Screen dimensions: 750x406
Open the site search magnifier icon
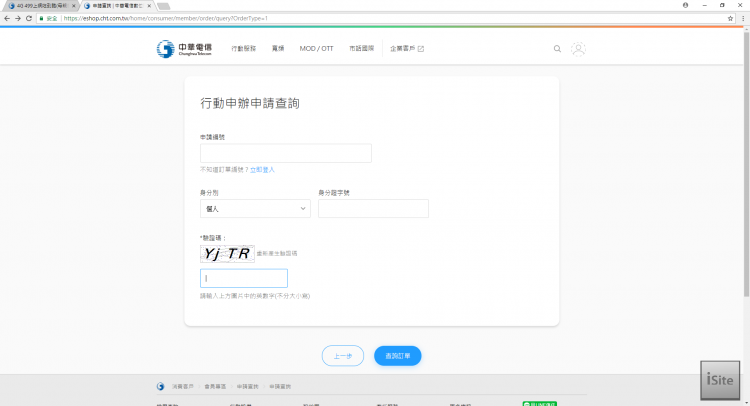coord(557,48)
